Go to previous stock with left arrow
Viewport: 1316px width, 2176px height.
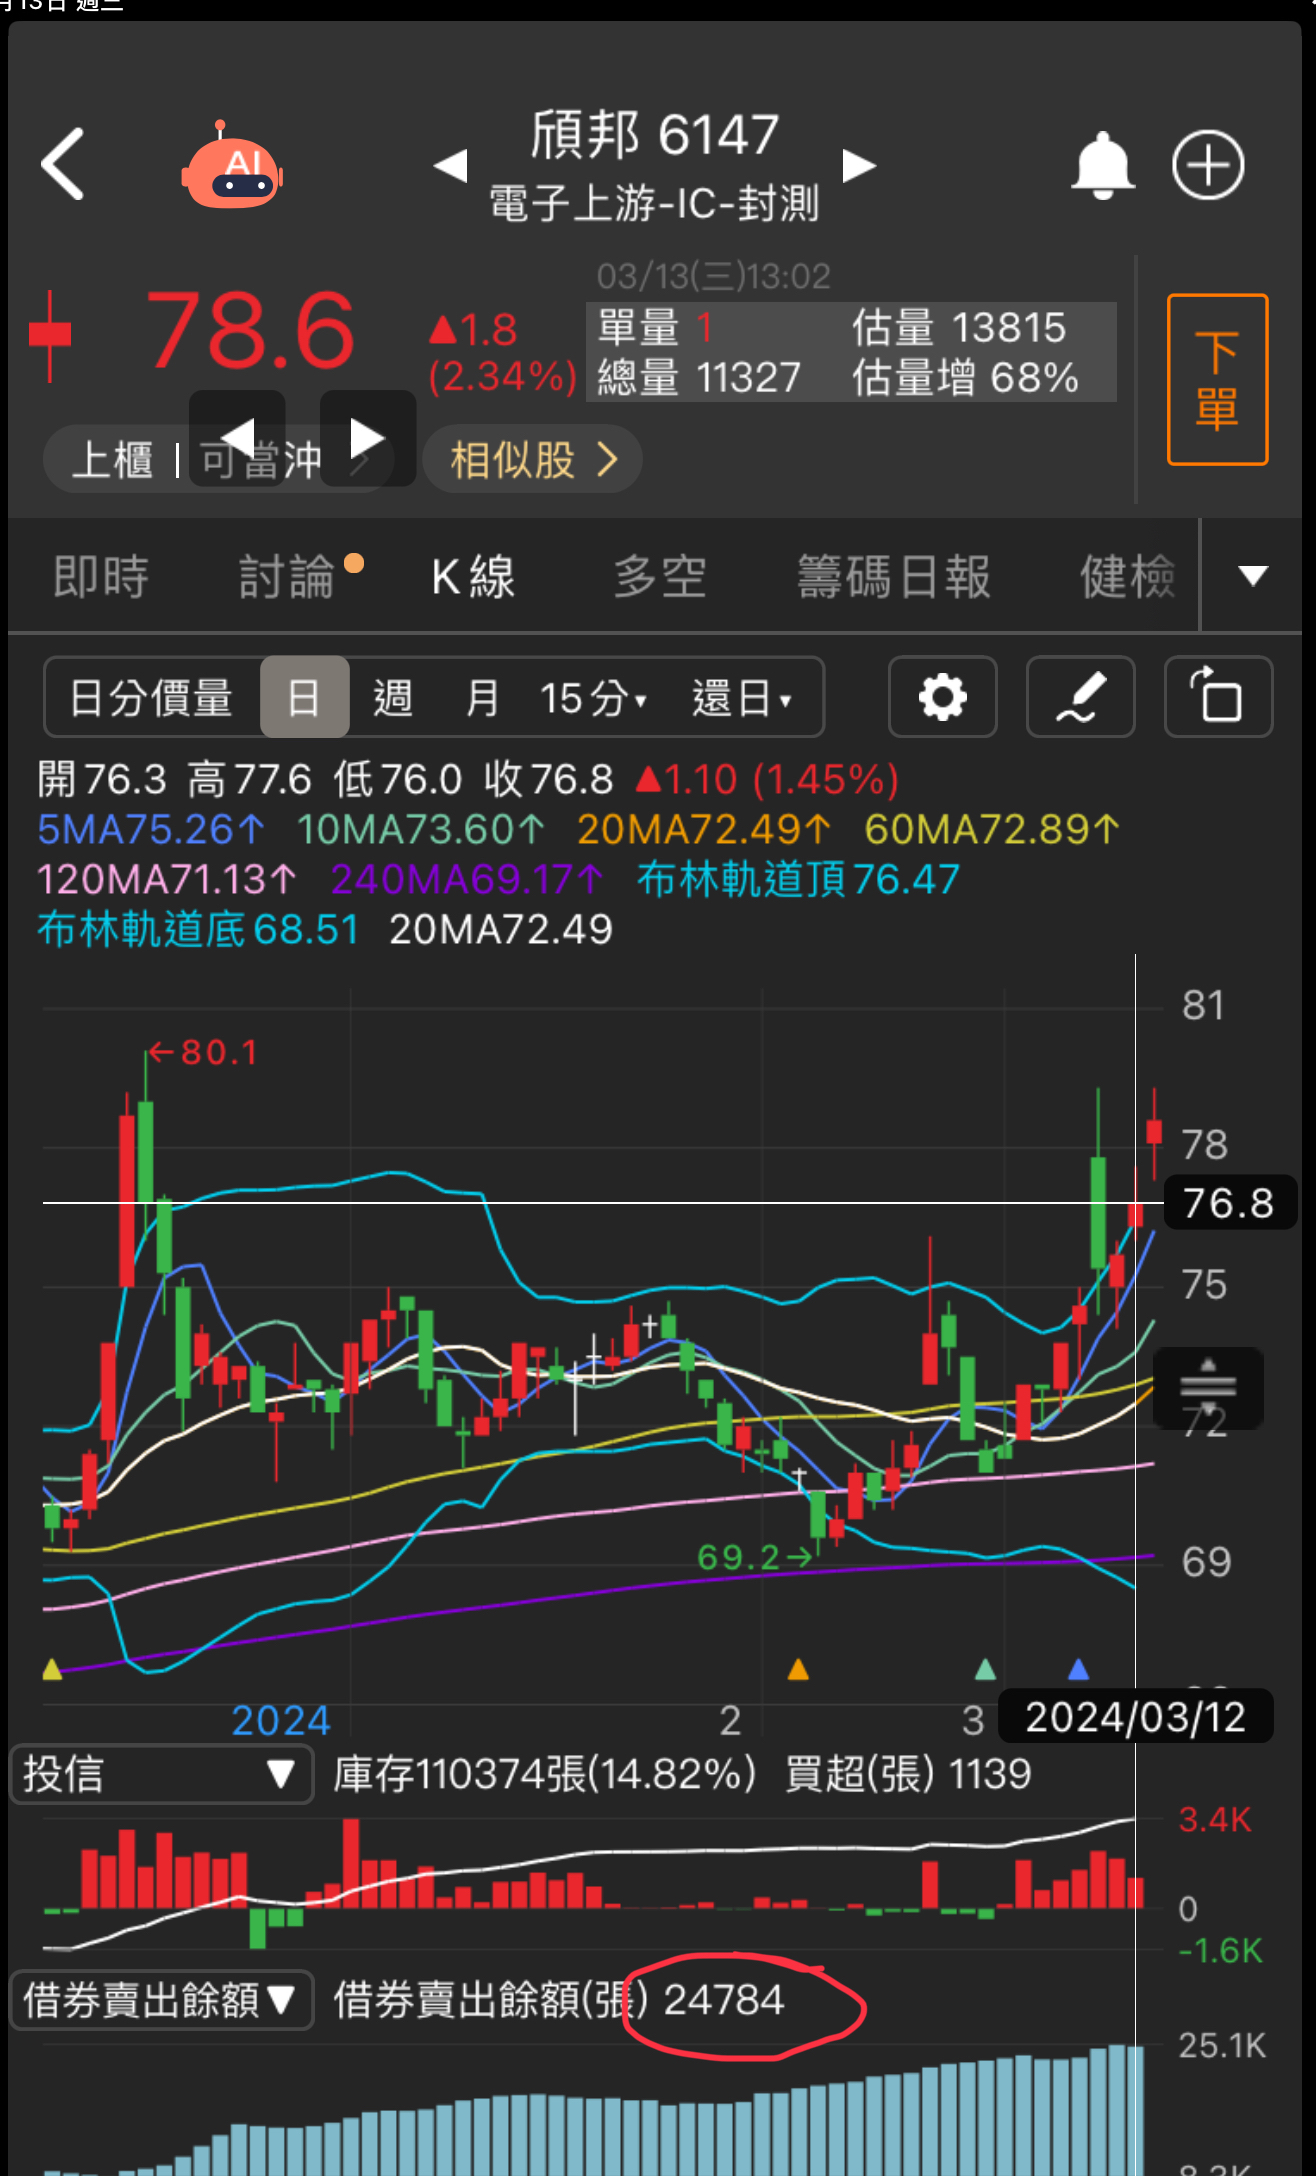coord(451,166)
